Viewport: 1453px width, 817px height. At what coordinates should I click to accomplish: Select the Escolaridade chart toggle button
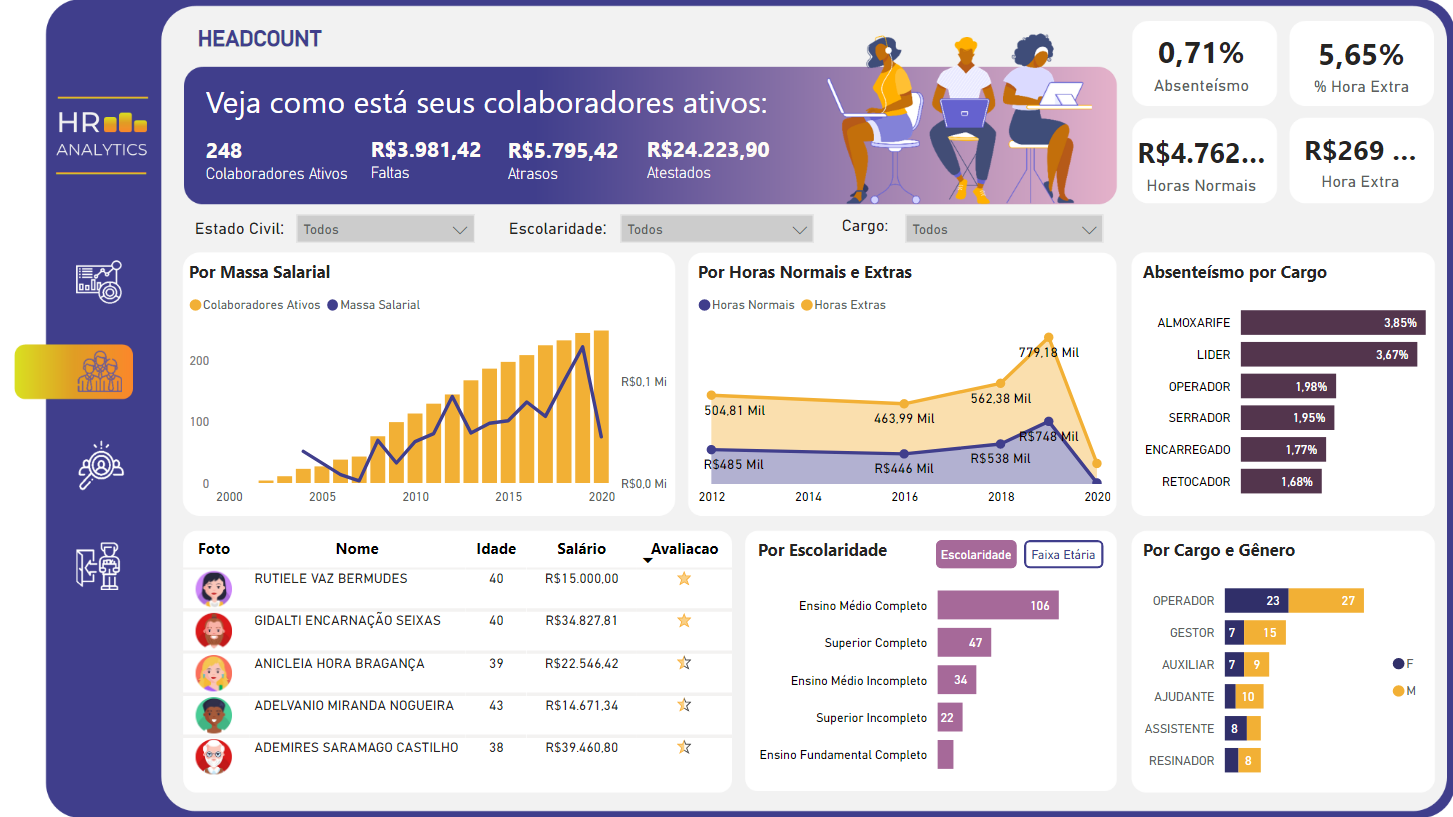(976, 554)
